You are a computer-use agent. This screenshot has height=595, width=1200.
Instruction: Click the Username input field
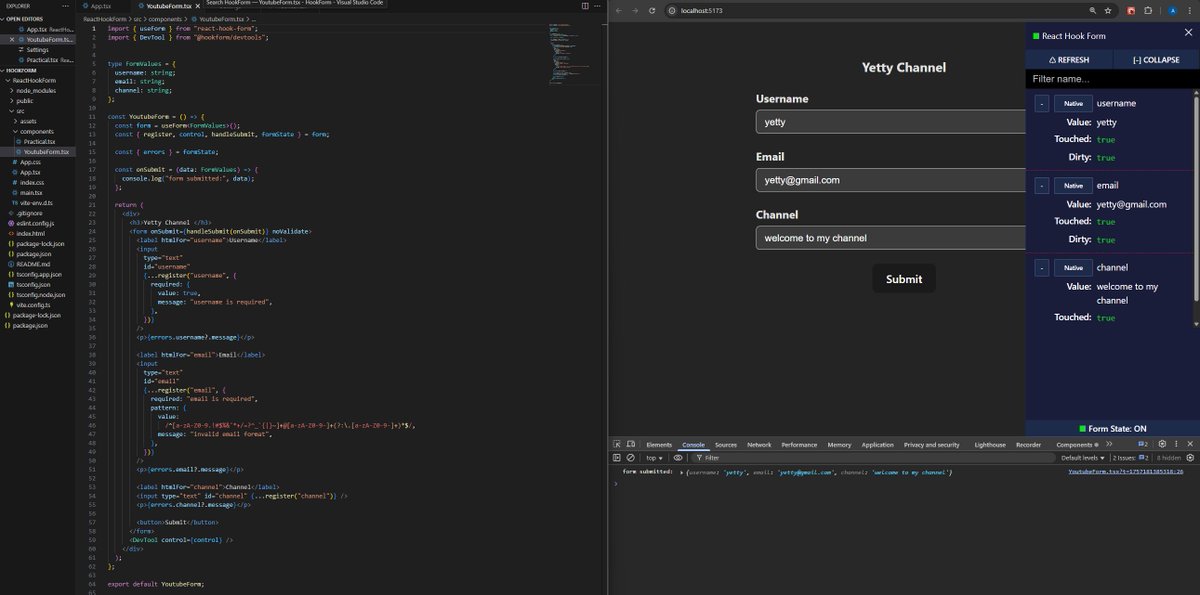891,122
